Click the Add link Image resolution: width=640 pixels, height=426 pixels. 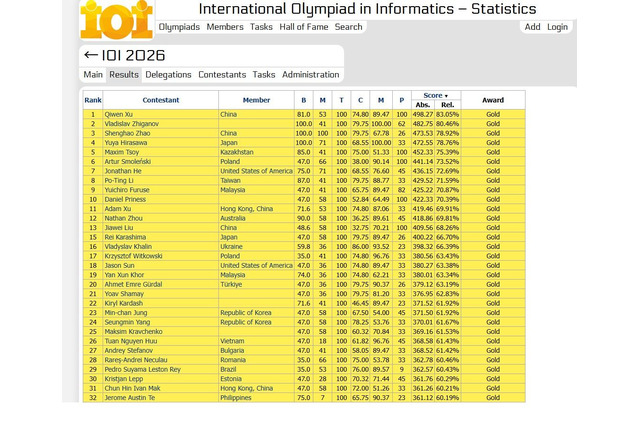tap(532, 27)
